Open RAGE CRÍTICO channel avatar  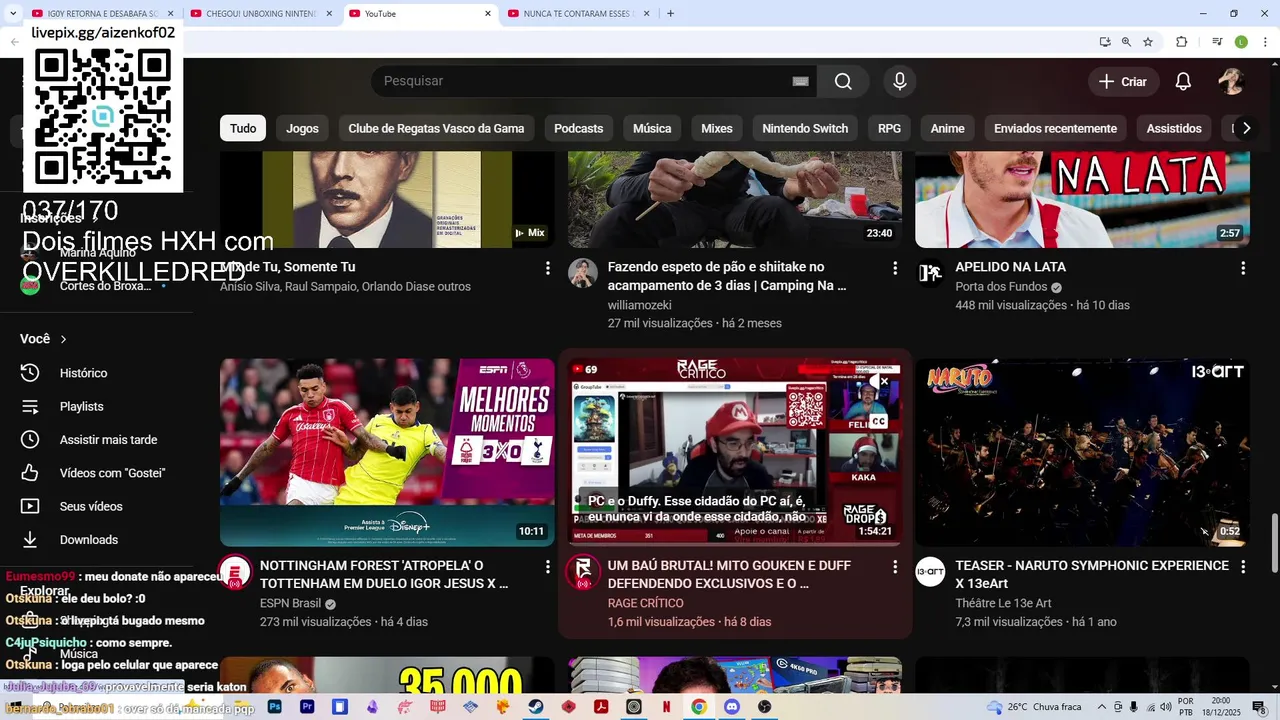(583, 572)
